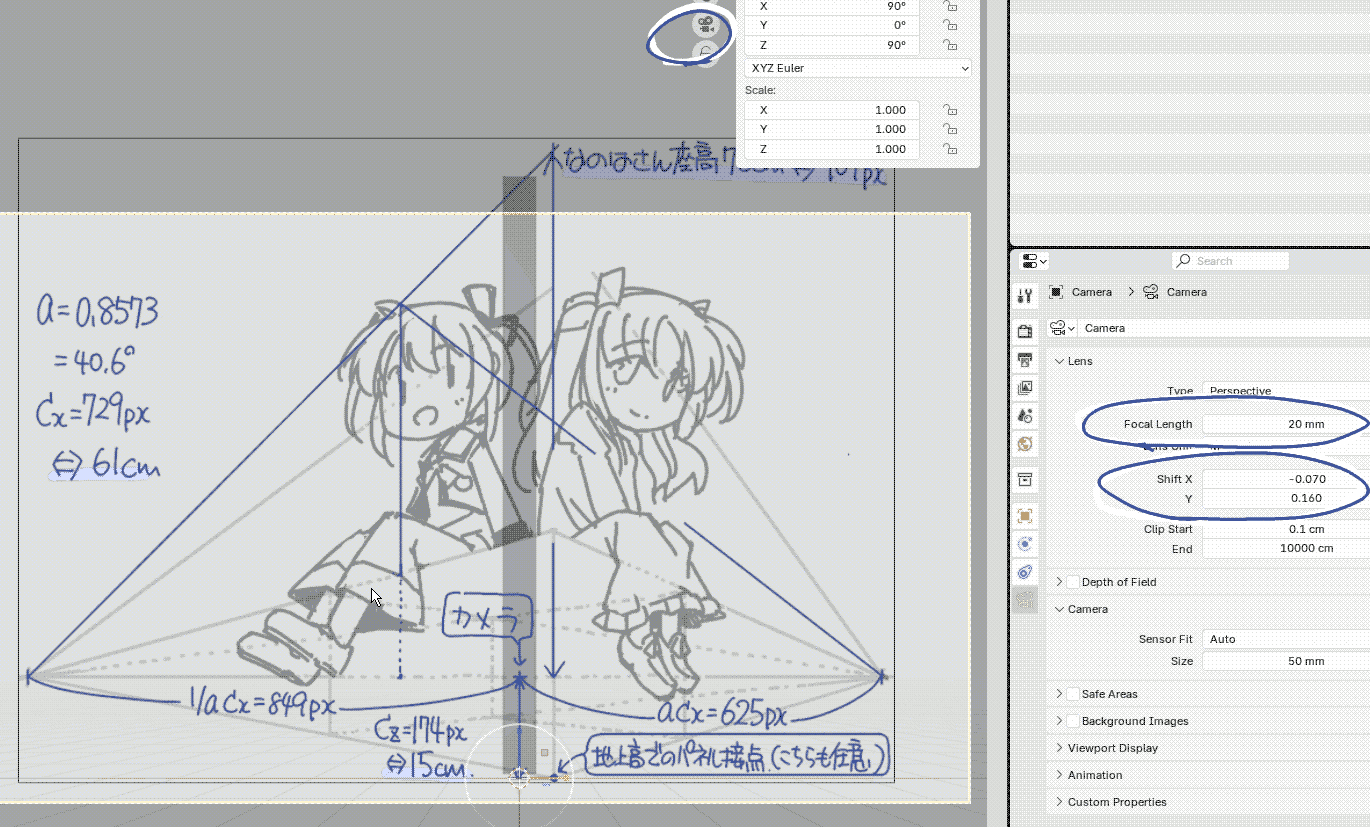Open the camera data-block browse dropdown

[x=1062, y=328]
